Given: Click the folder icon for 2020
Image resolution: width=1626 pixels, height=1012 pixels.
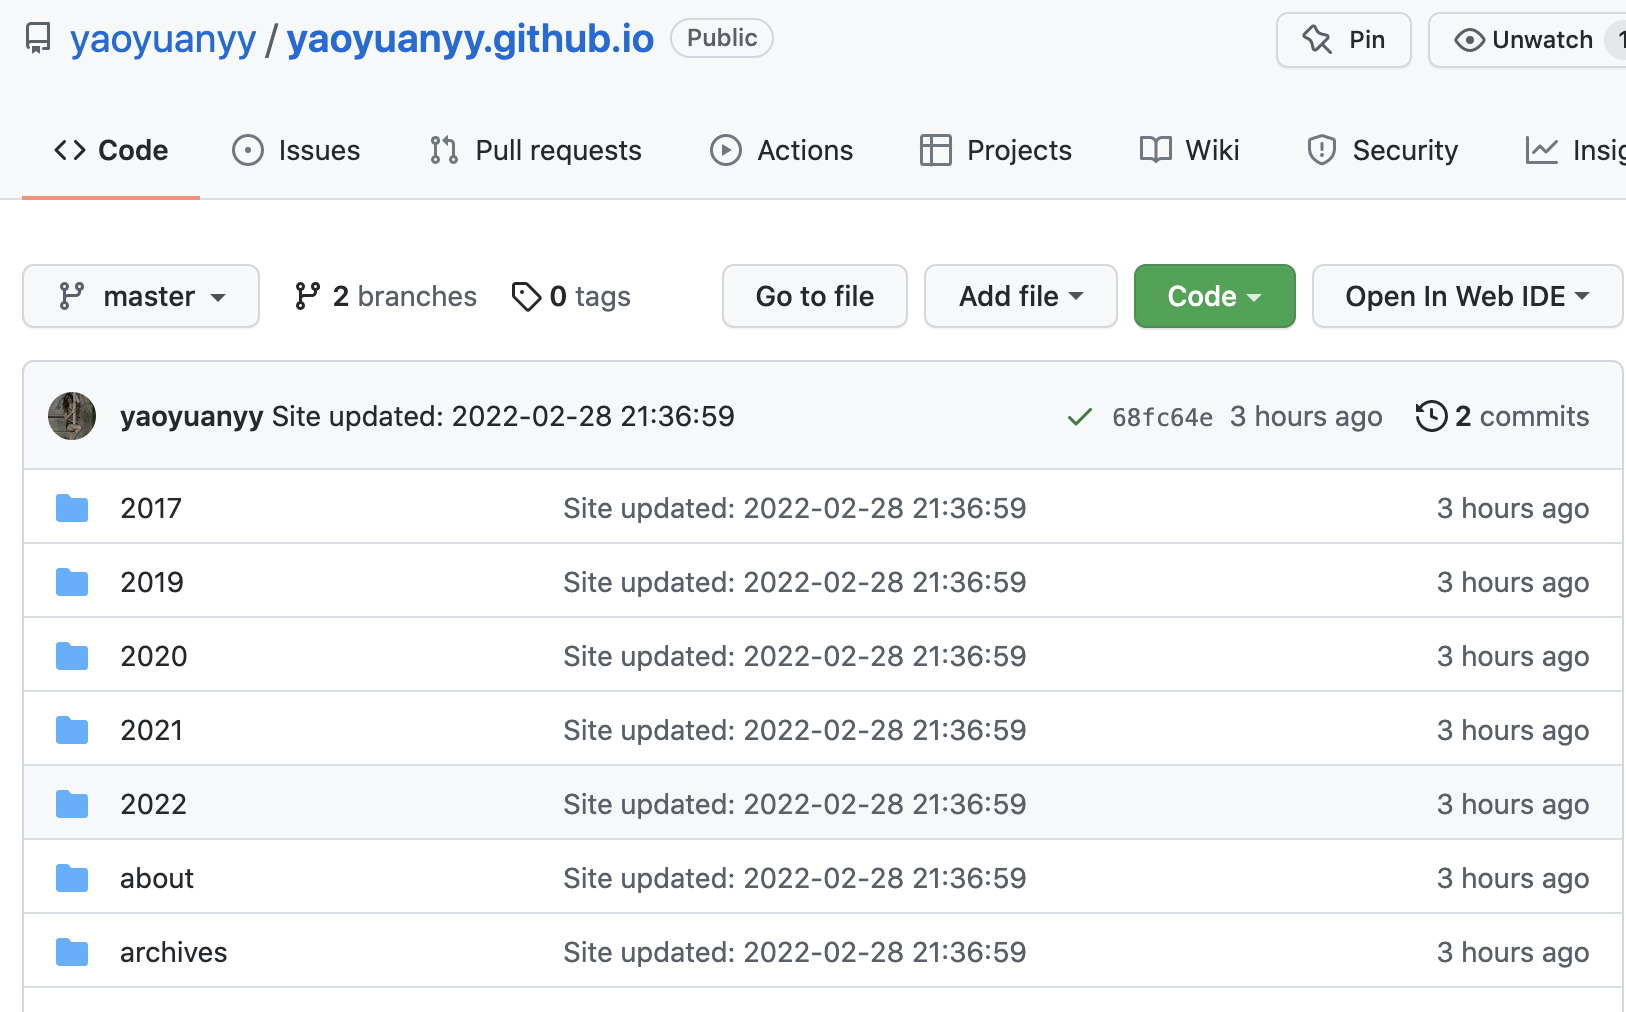Looking at the screenshot, I should pyautogui.click(x=72, y=656).
